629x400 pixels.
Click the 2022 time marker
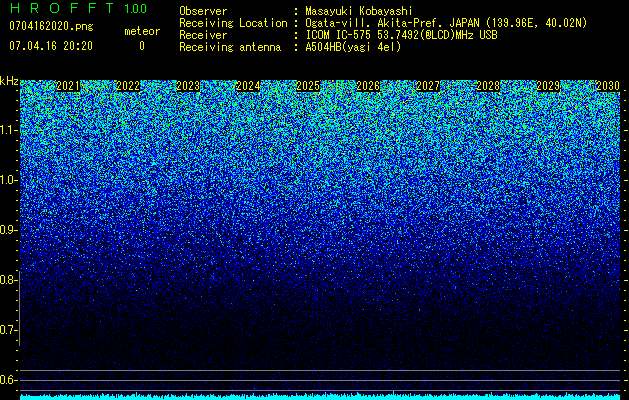[x=128, y=86]
